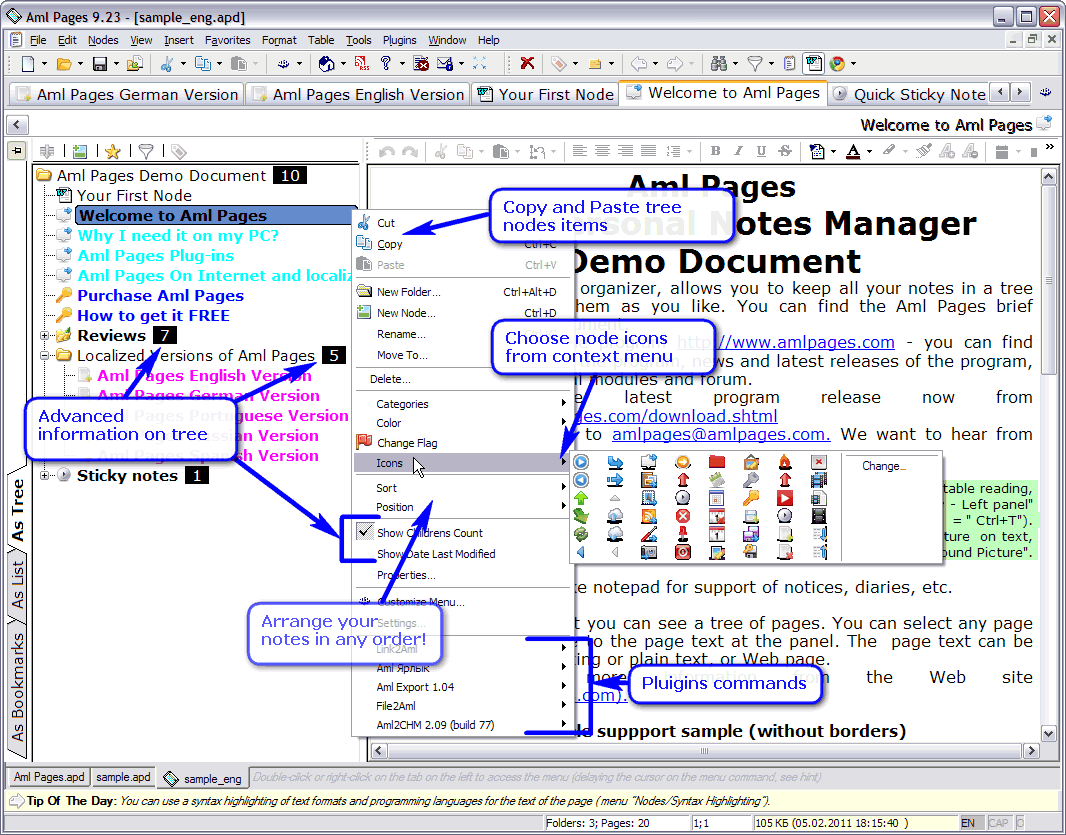Screen dimensions: 1066x835
Task: Enable Show Date Last Modified option
Action: (435, 554)
